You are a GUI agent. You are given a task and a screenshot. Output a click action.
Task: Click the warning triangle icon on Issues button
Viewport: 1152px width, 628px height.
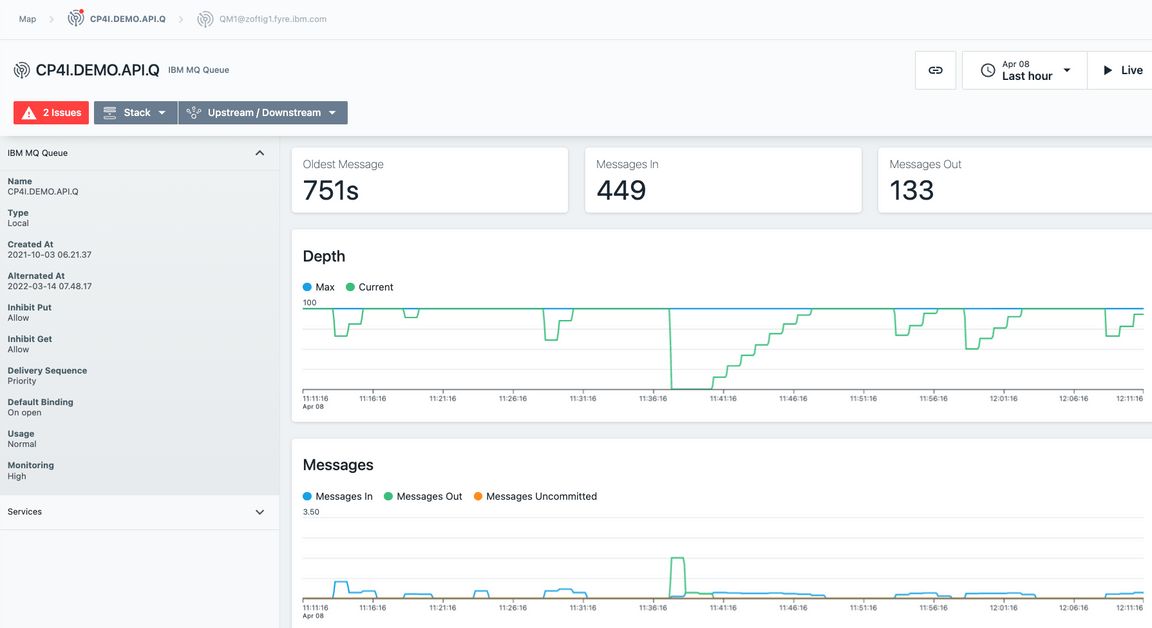click(x=29, y=112)
